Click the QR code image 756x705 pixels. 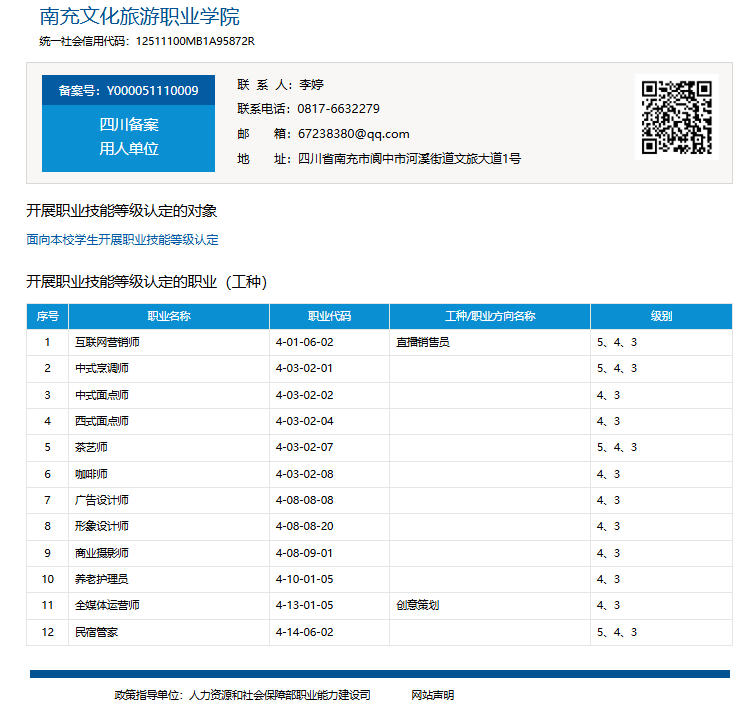click(676, 117)
